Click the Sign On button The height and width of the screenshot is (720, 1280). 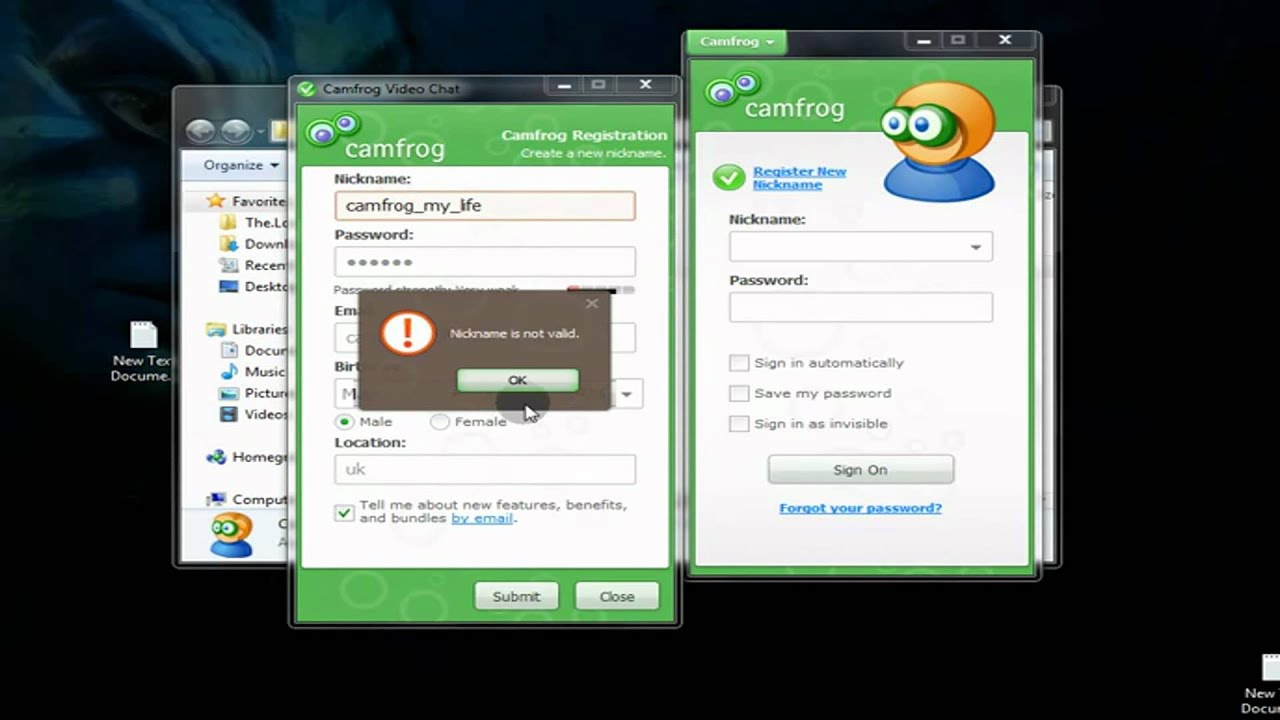click(861, 470)
